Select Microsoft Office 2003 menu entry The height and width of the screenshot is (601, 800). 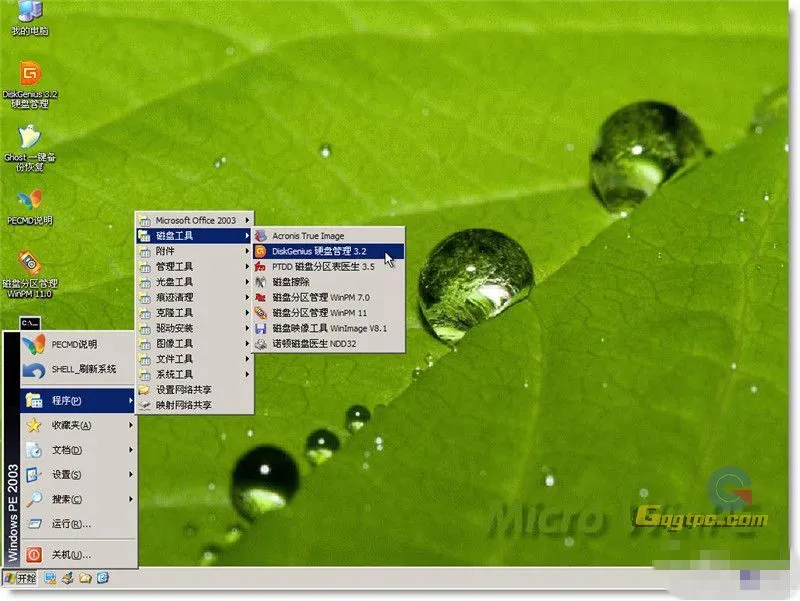[x=195, y=221]
